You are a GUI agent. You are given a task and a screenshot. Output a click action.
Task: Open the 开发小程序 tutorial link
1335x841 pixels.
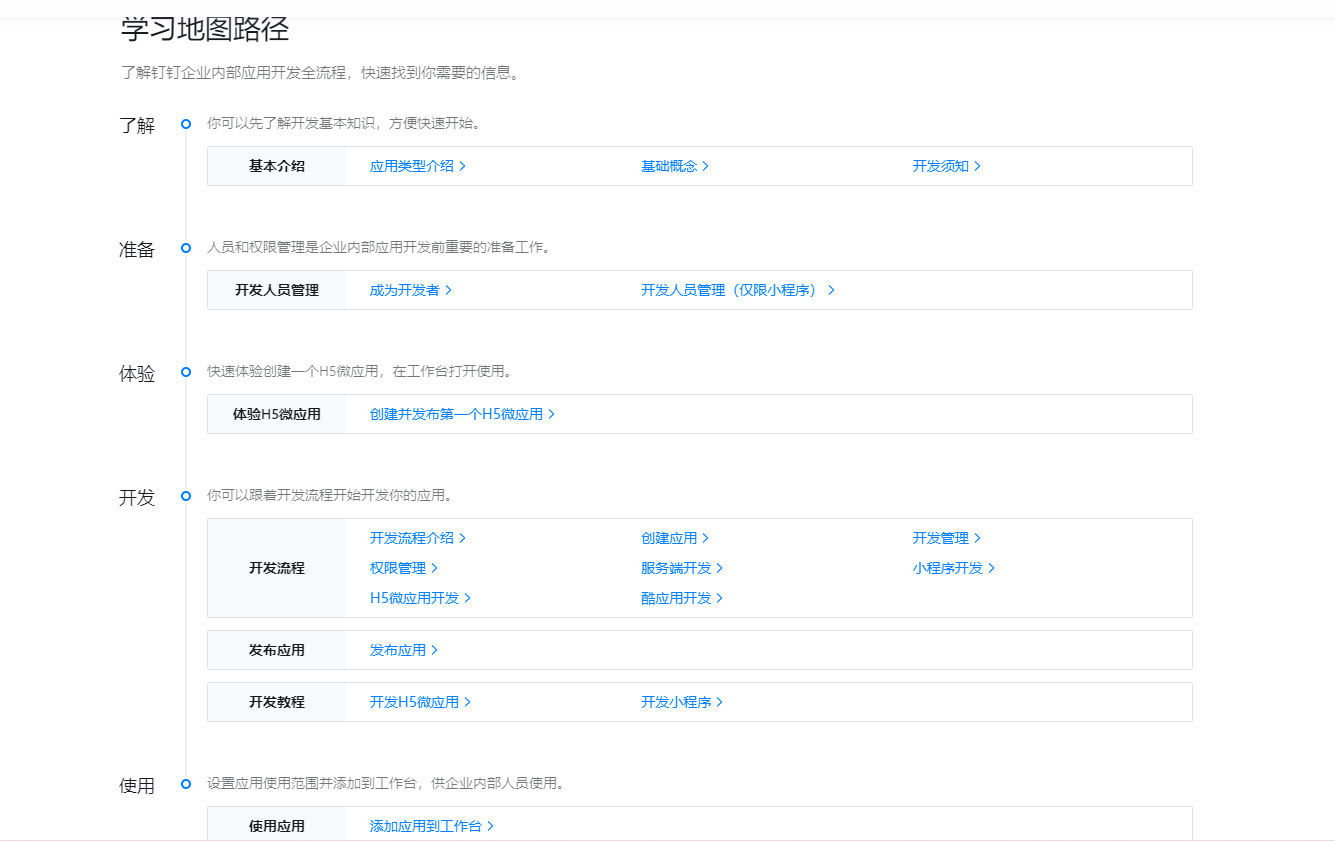coord(682,702)
